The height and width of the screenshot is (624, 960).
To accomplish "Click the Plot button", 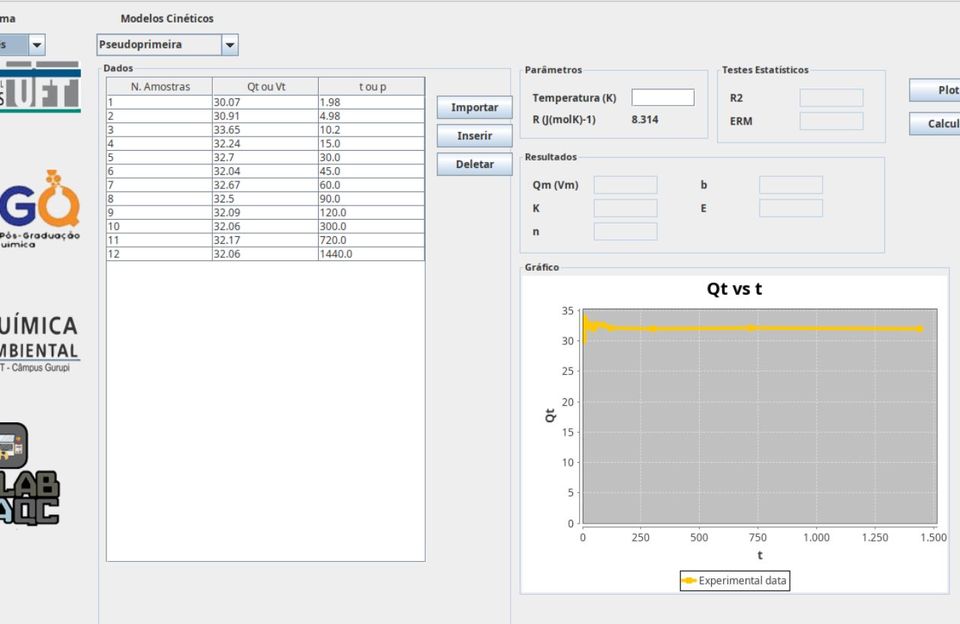I will coord(935,90).
